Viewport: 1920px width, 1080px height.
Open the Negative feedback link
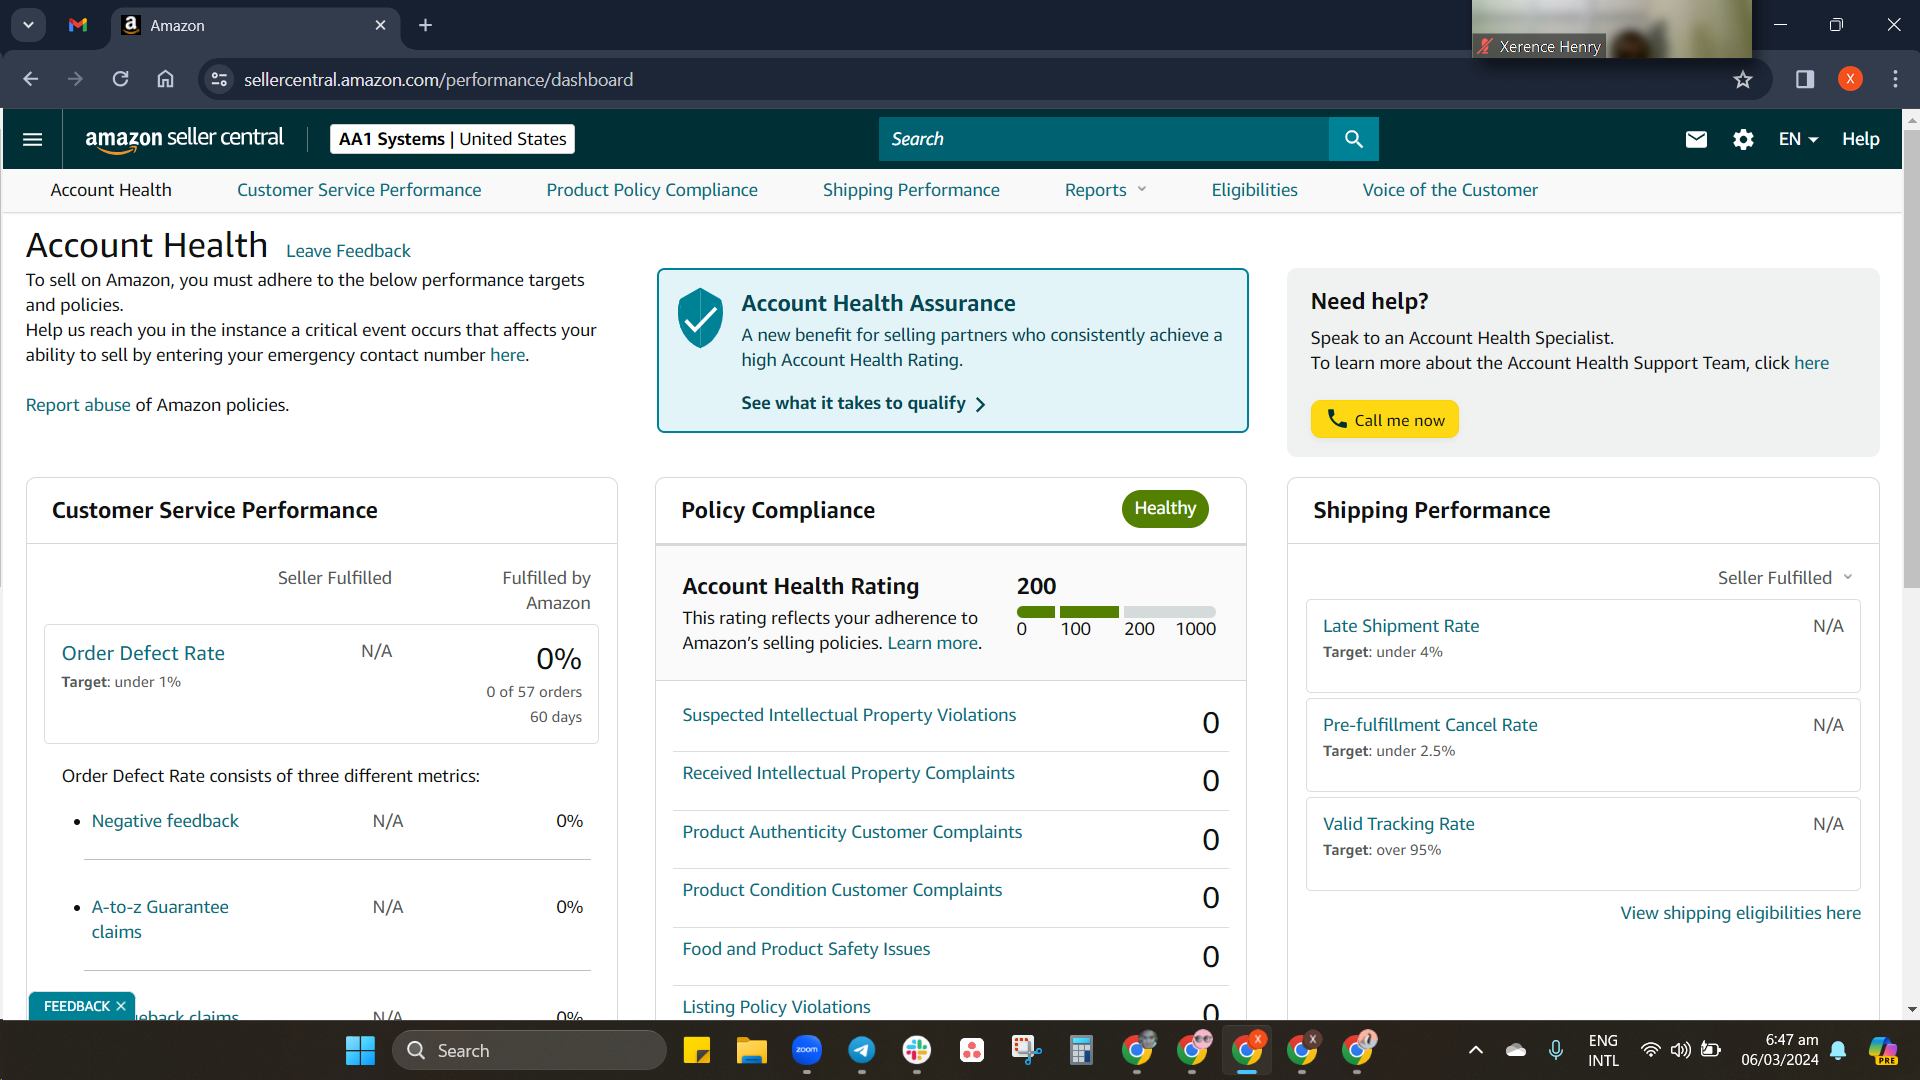165,821
